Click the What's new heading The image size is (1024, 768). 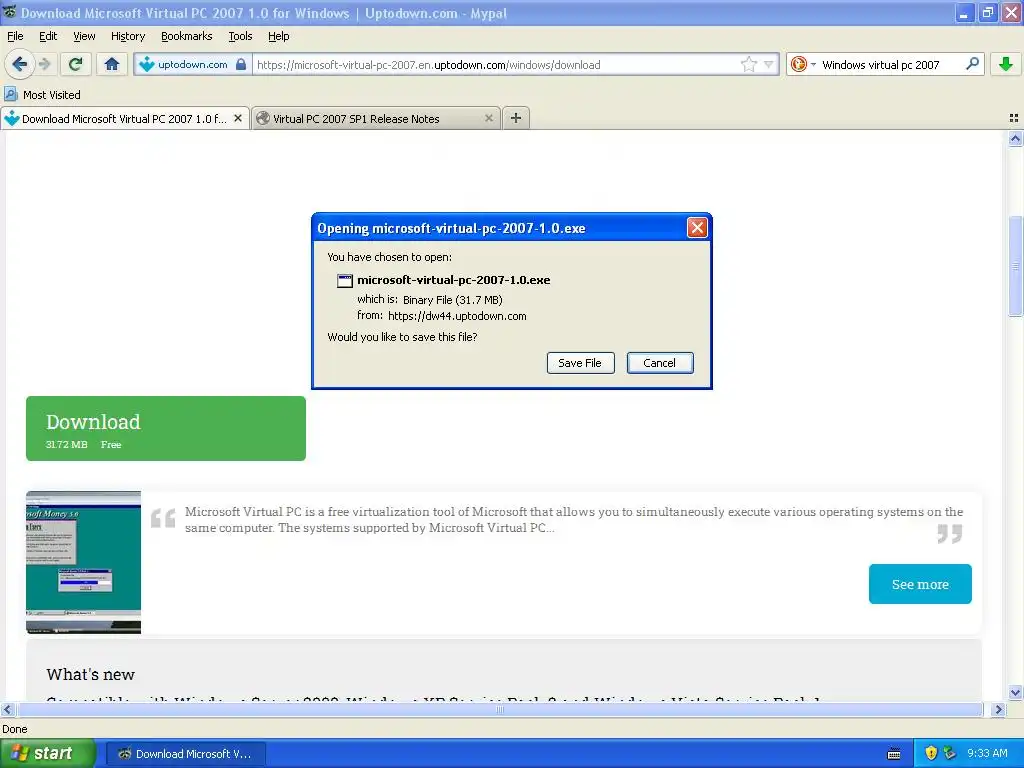90,674
